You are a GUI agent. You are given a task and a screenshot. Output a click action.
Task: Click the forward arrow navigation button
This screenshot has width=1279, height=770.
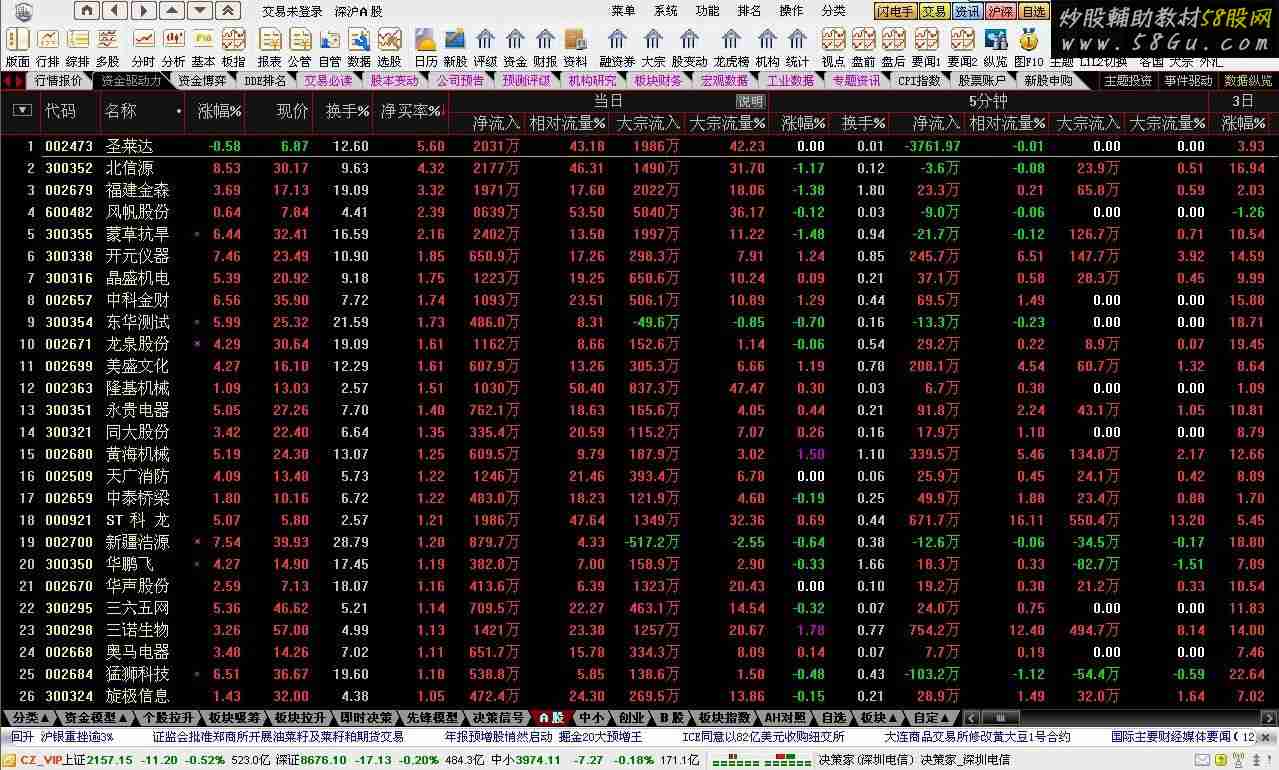pos(143,11)
